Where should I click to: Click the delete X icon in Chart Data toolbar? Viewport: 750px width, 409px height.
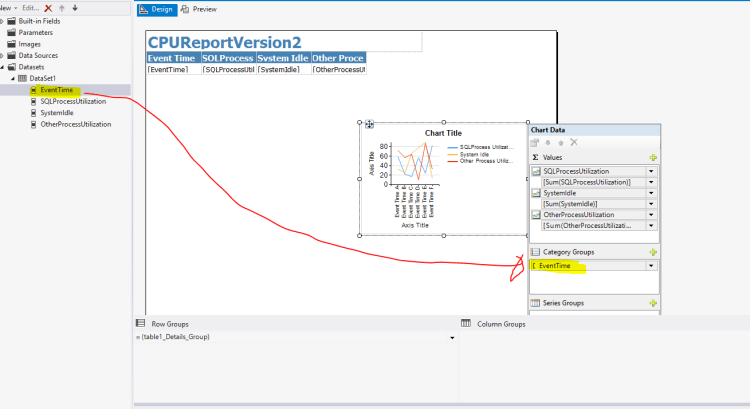click(x=574, y=143)
